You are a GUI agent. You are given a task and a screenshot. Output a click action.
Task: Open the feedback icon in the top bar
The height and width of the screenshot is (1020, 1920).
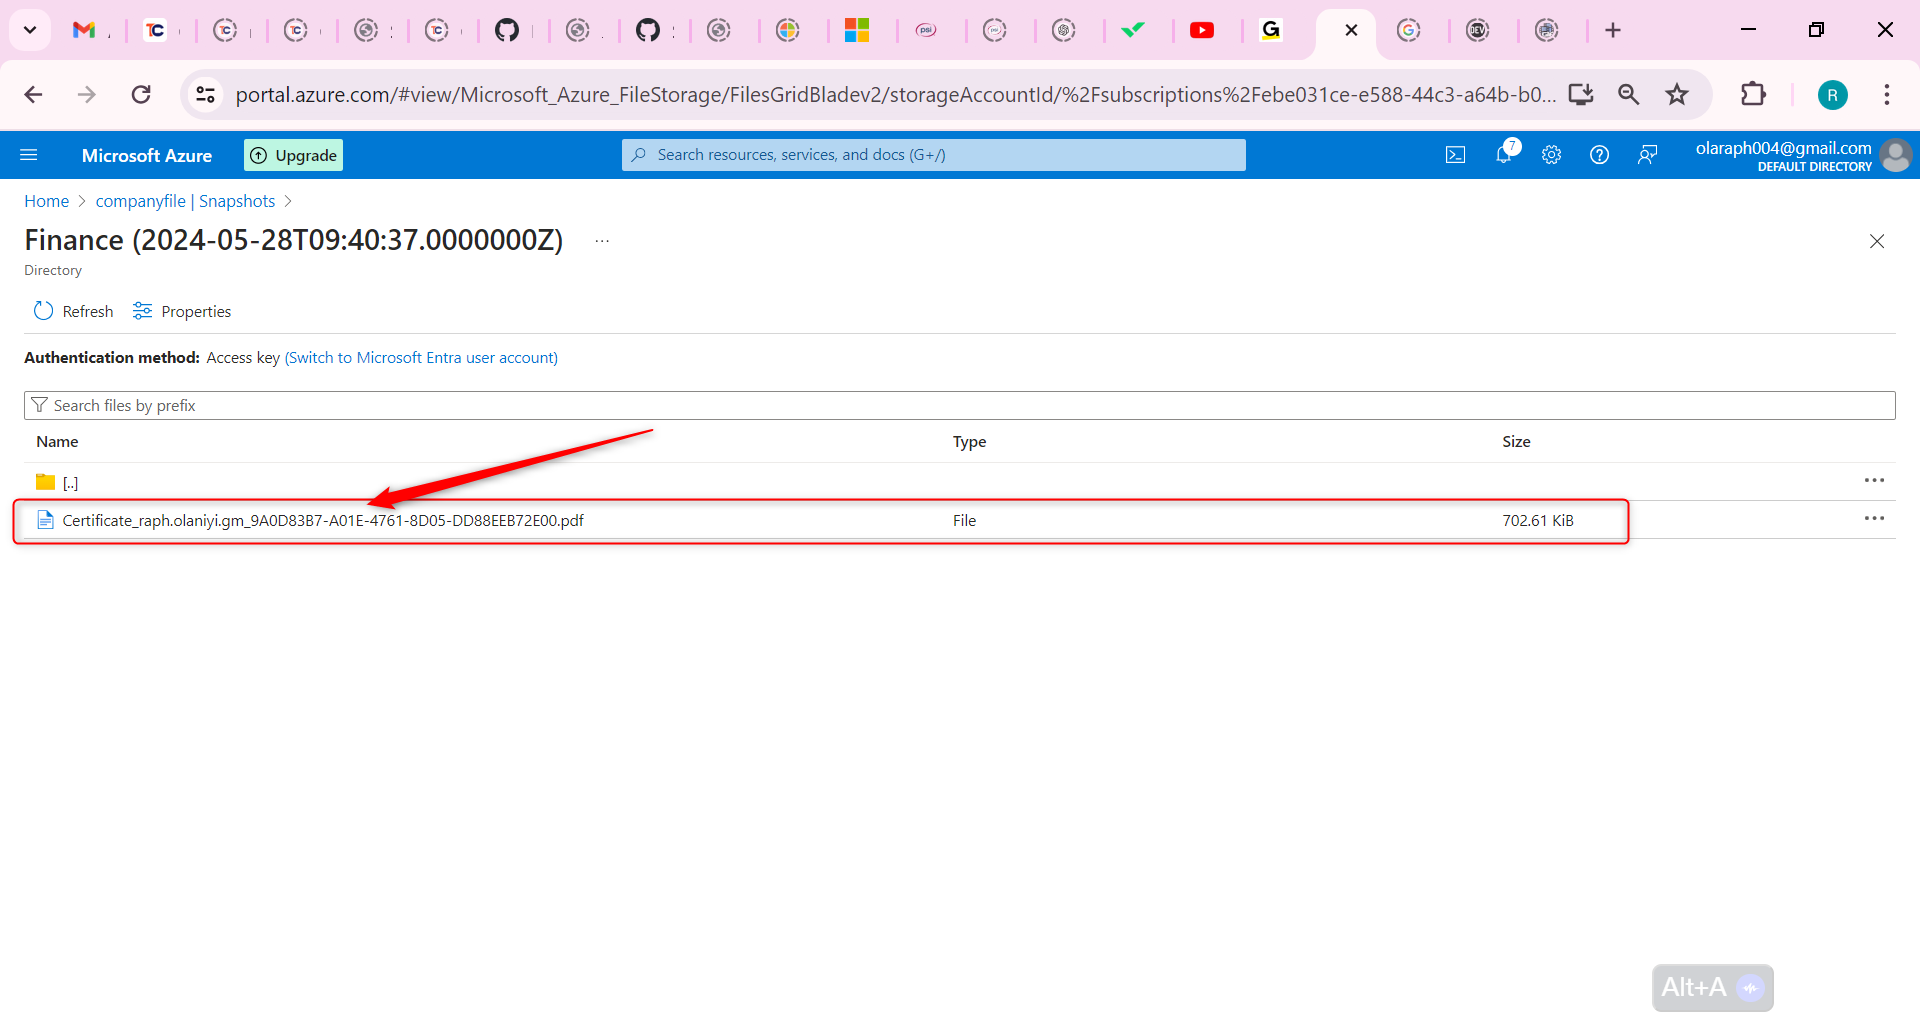point(1648,154)
